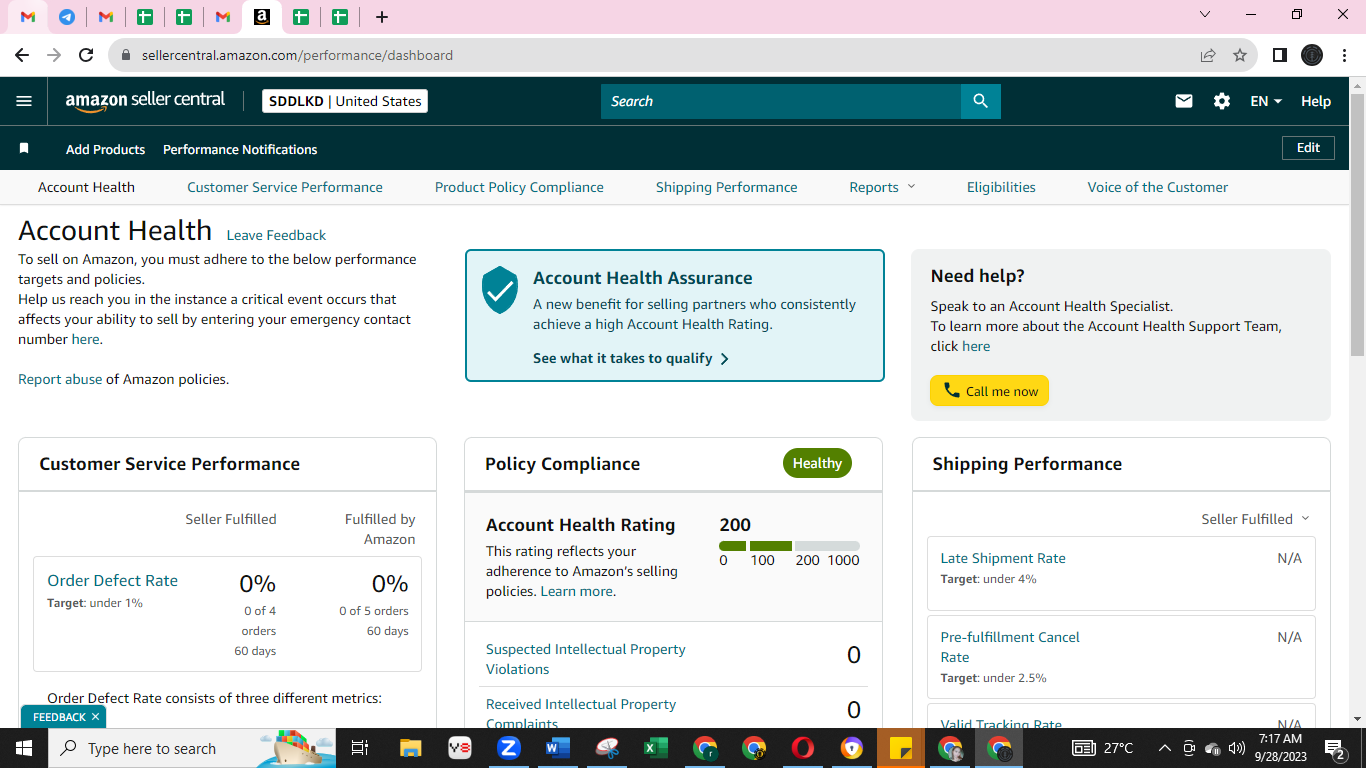Click the bookmark flag icon beside Add Products

pos(24,148)
